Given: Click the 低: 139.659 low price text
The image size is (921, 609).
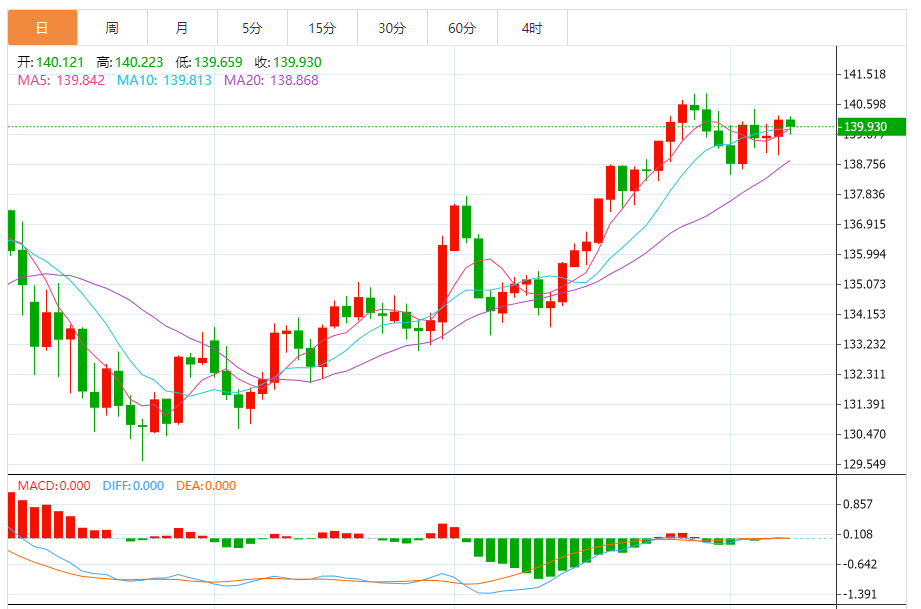Looking at the screenshot, I should (x=209, y=62).
